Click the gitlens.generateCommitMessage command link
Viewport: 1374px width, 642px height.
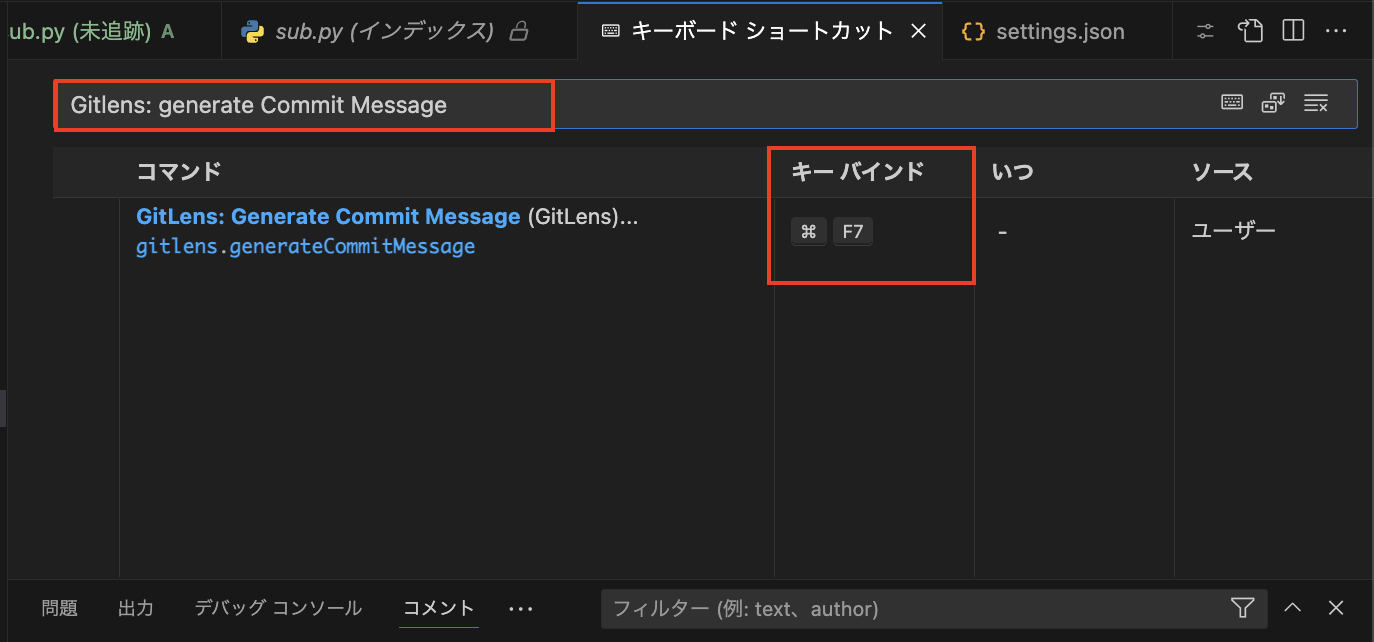pyautogui.click(x=305, y=246)
